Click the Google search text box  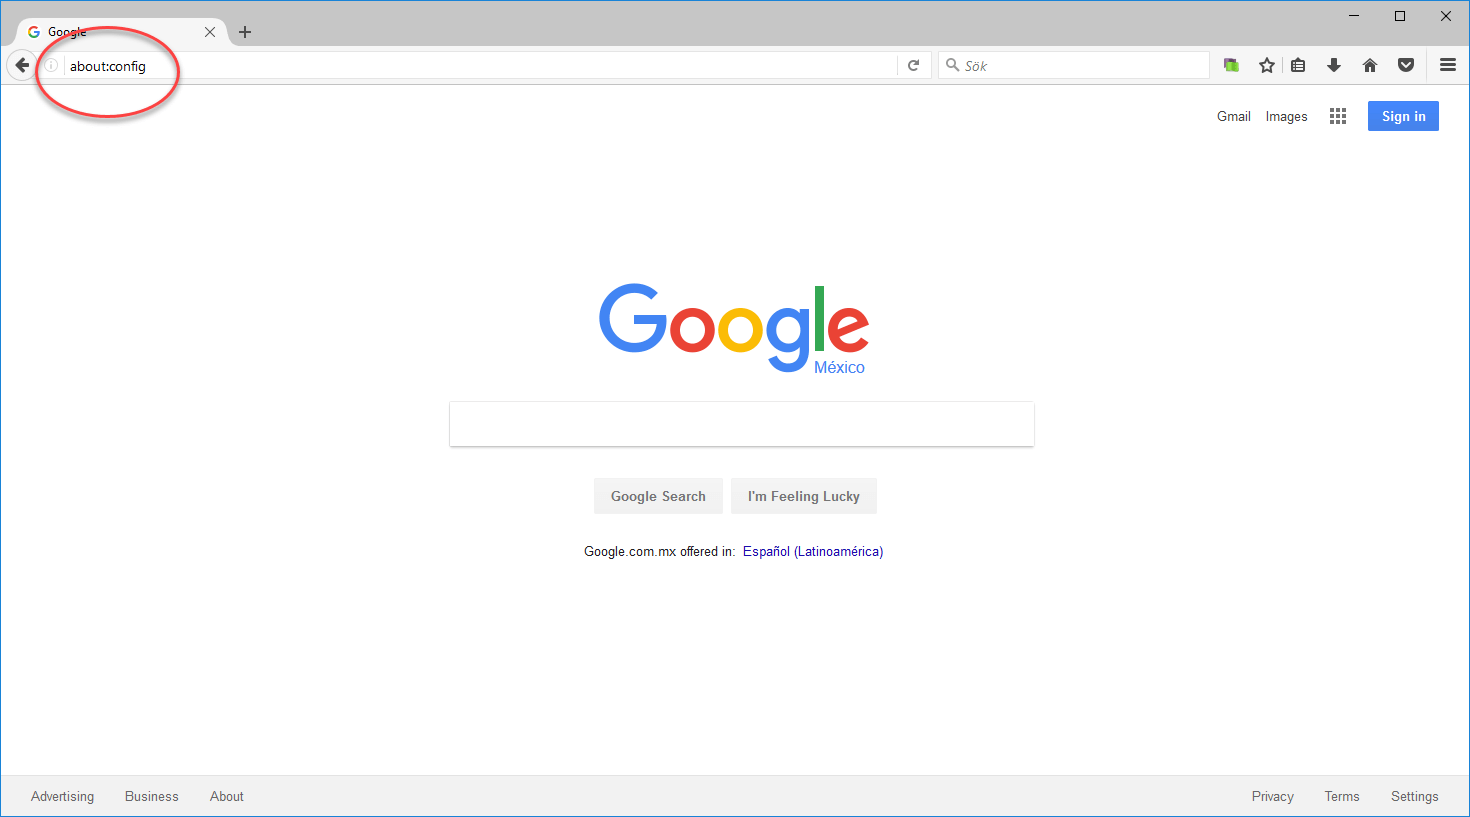point(742,424)
